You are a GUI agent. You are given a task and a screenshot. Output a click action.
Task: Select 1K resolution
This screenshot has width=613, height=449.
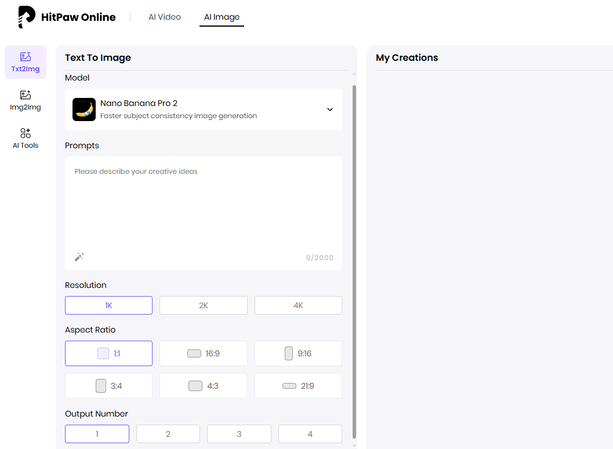pos(109,305)
